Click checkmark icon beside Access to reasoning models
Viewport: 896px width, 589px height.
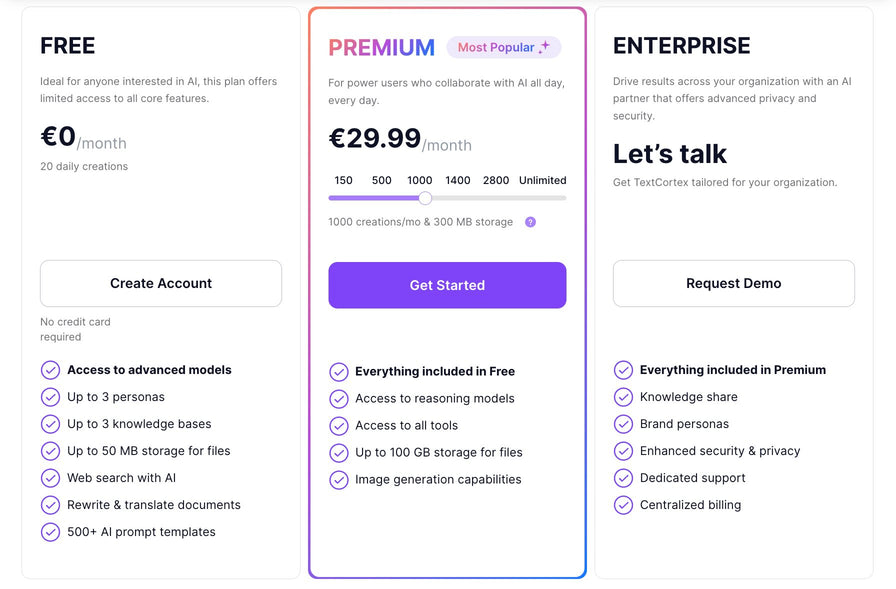tap(339, 398)
